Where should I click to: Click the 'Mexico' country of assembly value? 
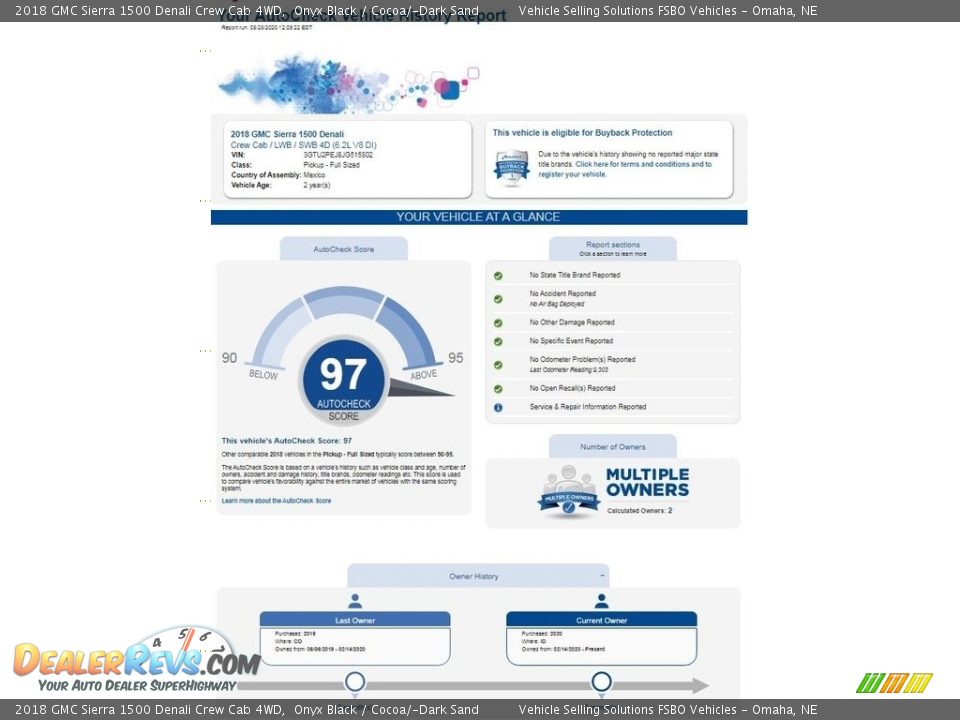click(314, 175)
